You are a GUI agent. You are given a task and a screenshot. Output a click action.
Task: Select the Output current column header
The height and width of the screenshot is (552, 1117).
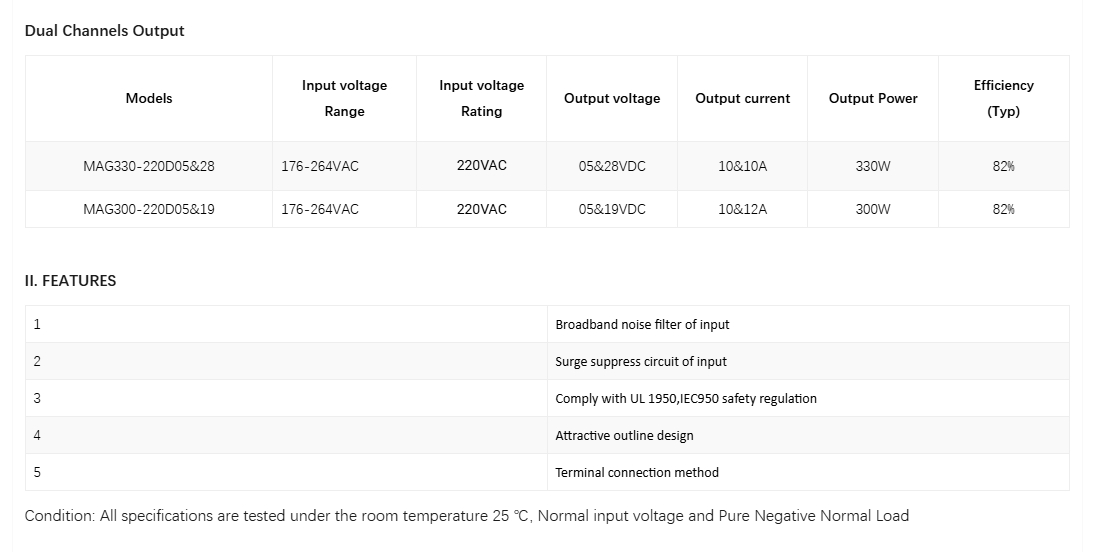[742, 98]
